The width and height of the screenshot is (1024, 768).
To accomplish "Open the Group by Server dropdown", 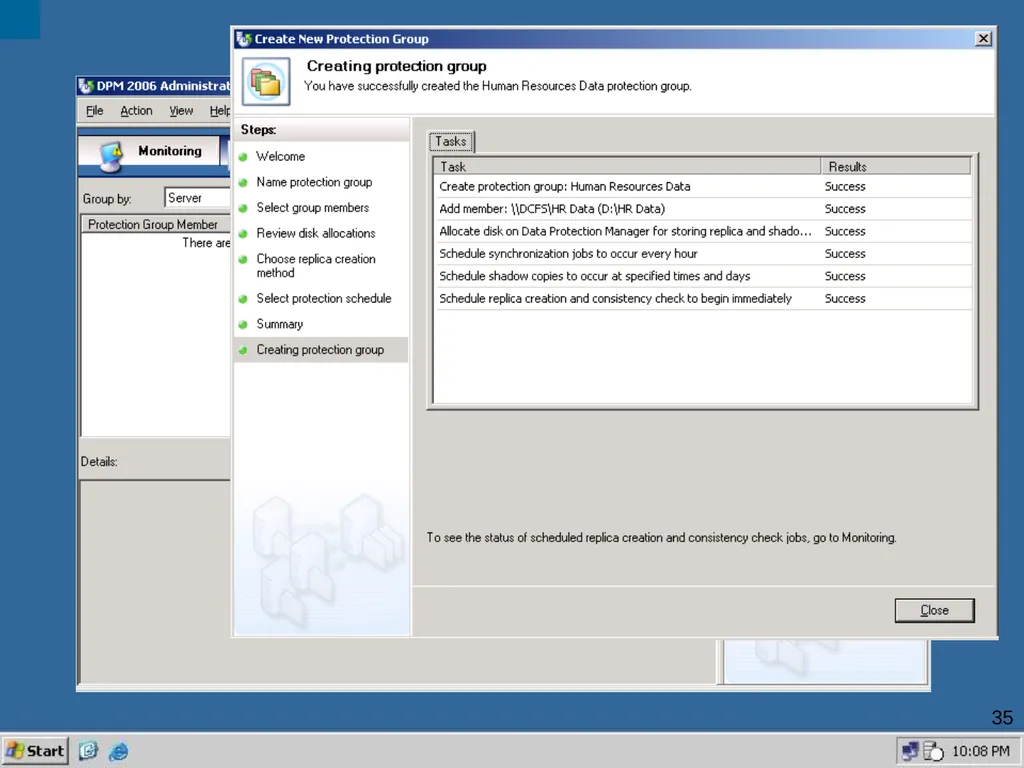I will (197, 198).
